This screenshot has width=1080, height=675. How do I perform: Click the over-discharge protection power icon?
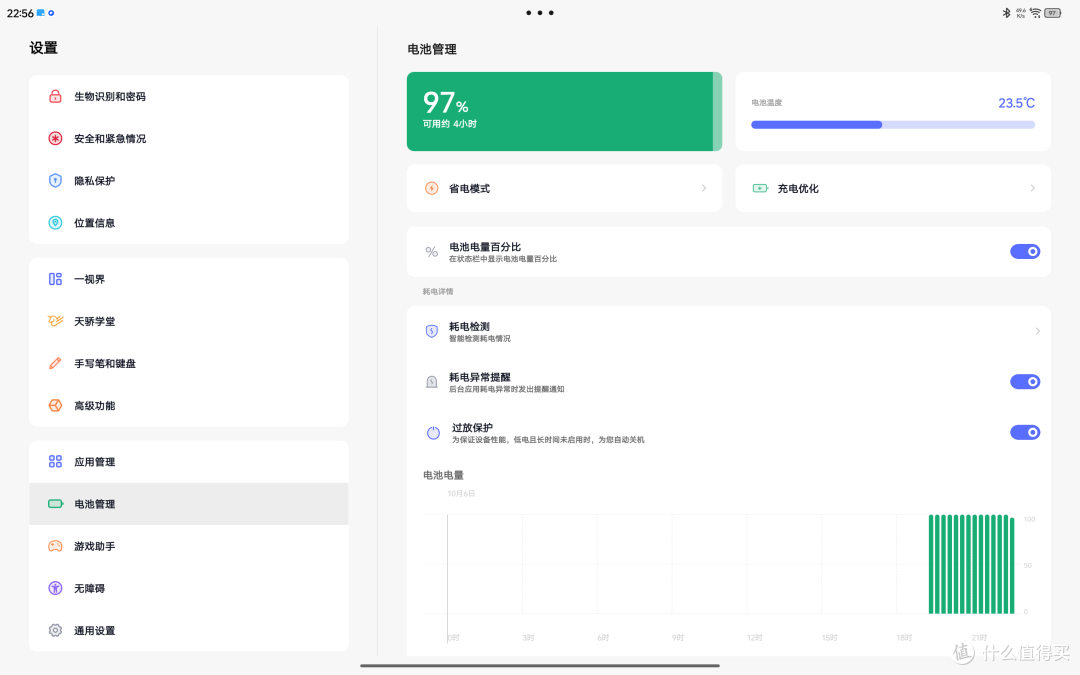(433, 433)
